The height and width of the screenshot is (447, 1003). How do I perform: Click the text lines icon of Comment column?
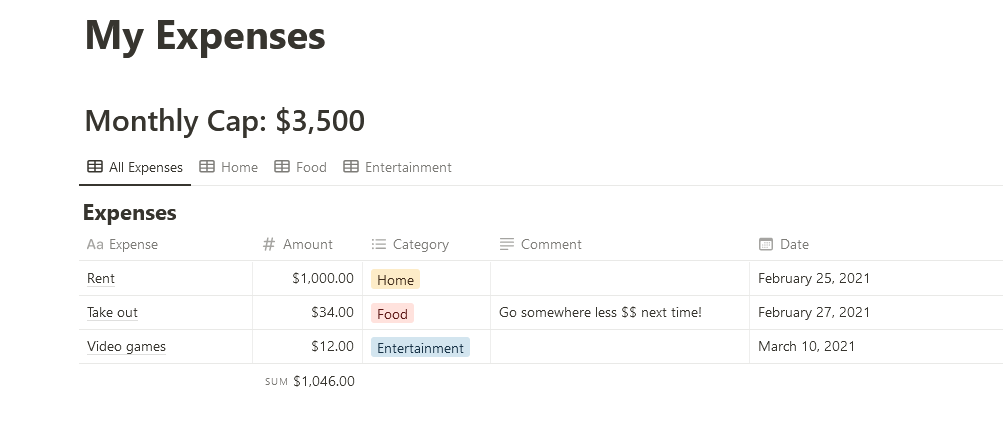pos(507,244)
